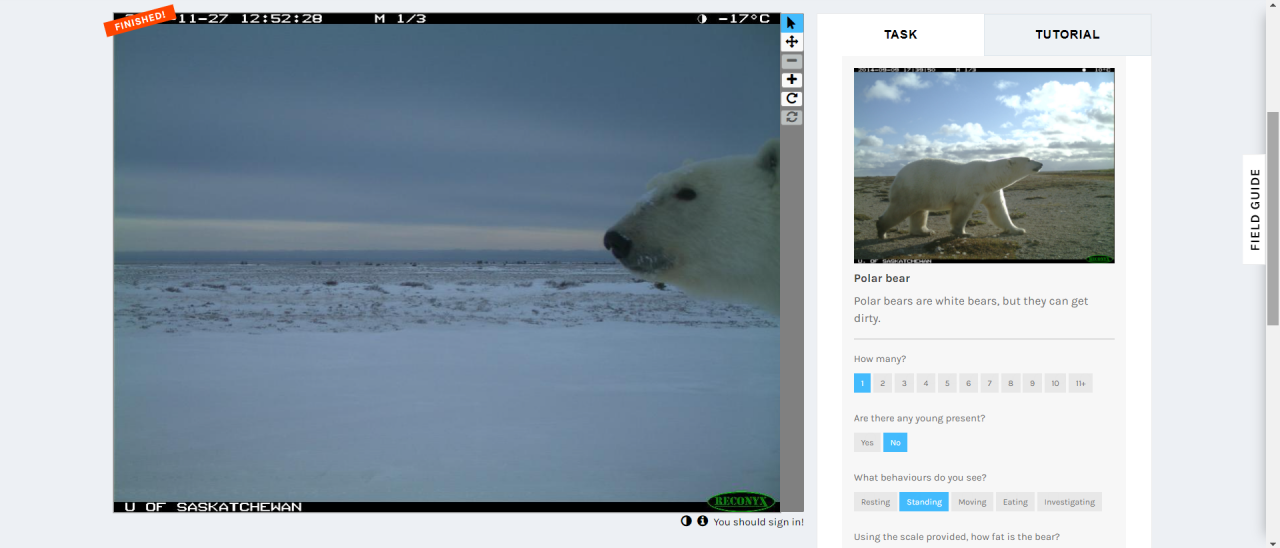Select 10 for how many bears
The width and height of the screenshot is (1280, 548).
pos(1055,383)
